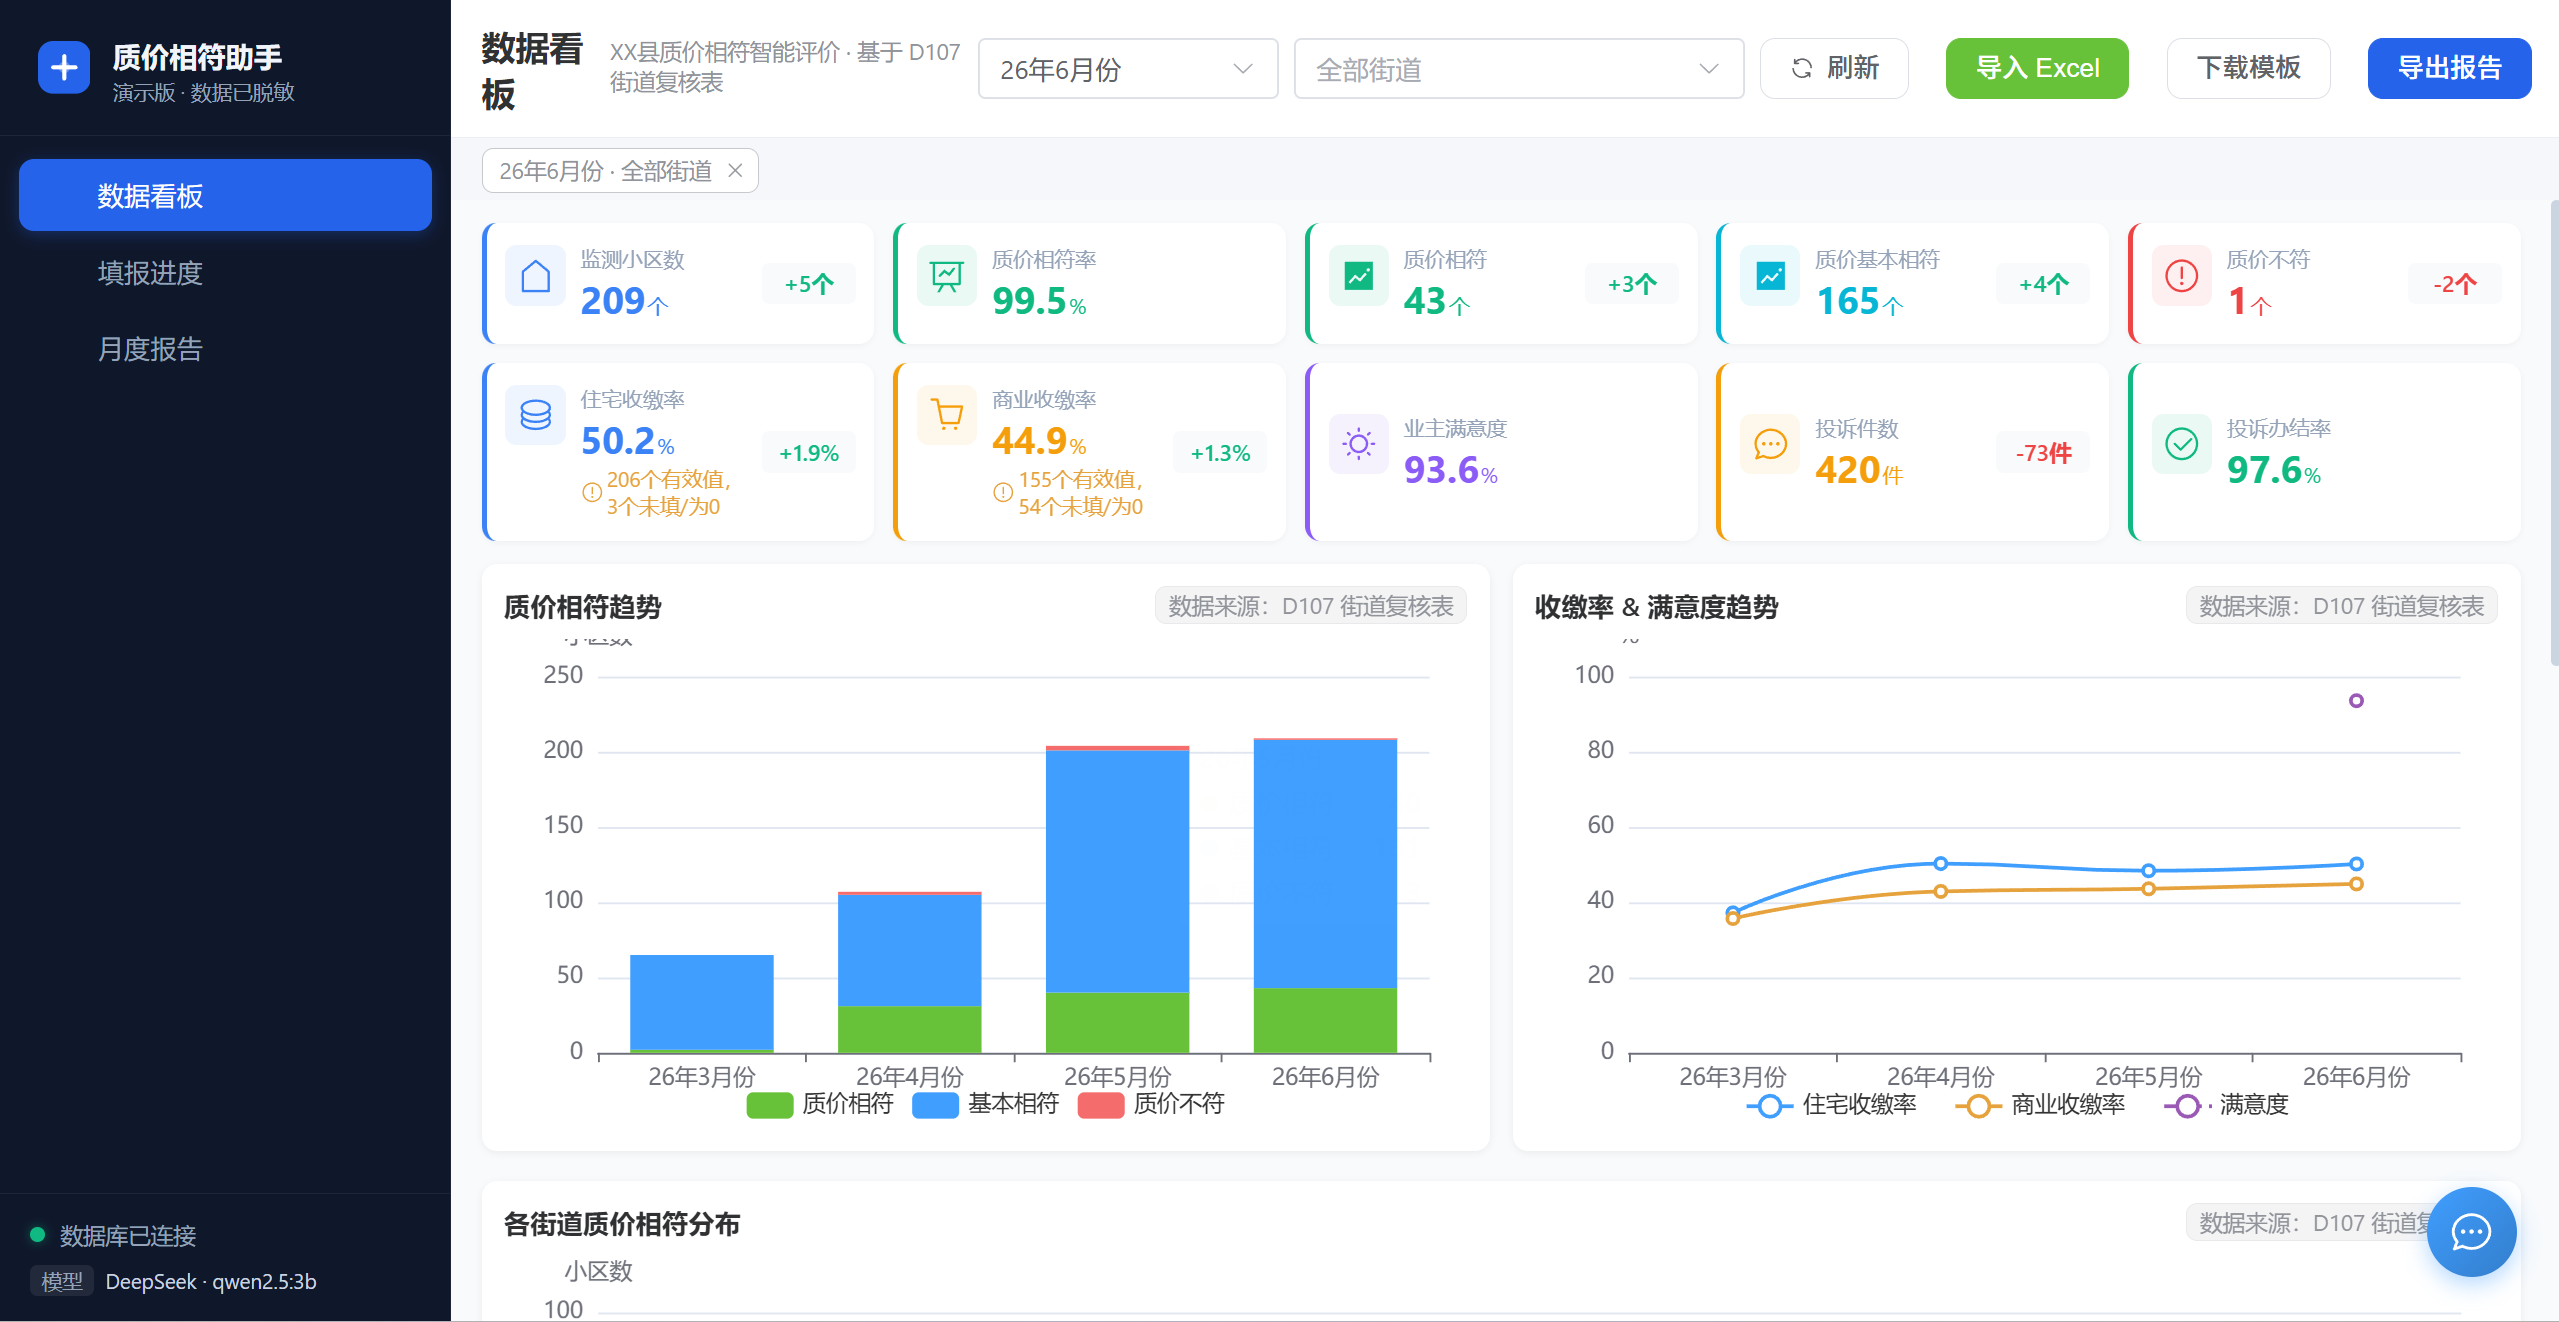
Task: Click the presentation icon in 质价相符率 card
Action: (946, 276)
